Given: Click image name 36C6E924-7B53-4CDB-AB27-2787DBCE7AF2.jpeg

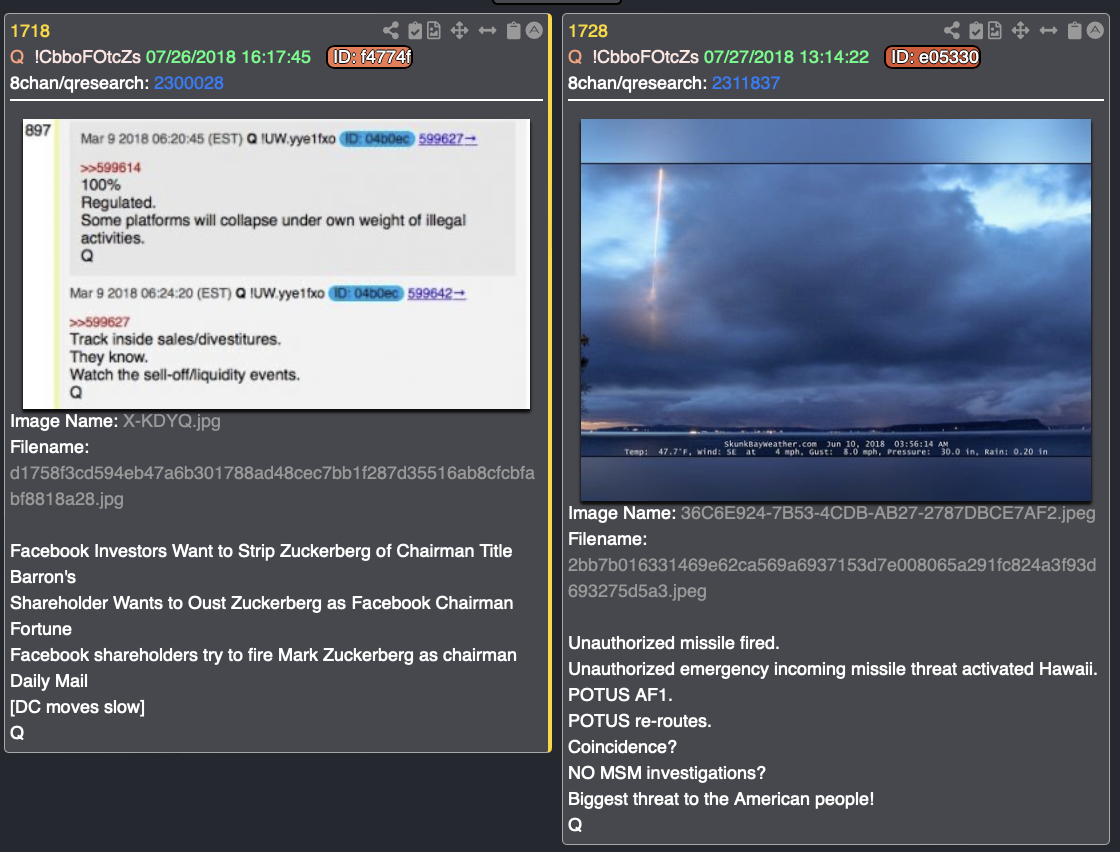Looking at the screenshot, I should tap(888, 513).
